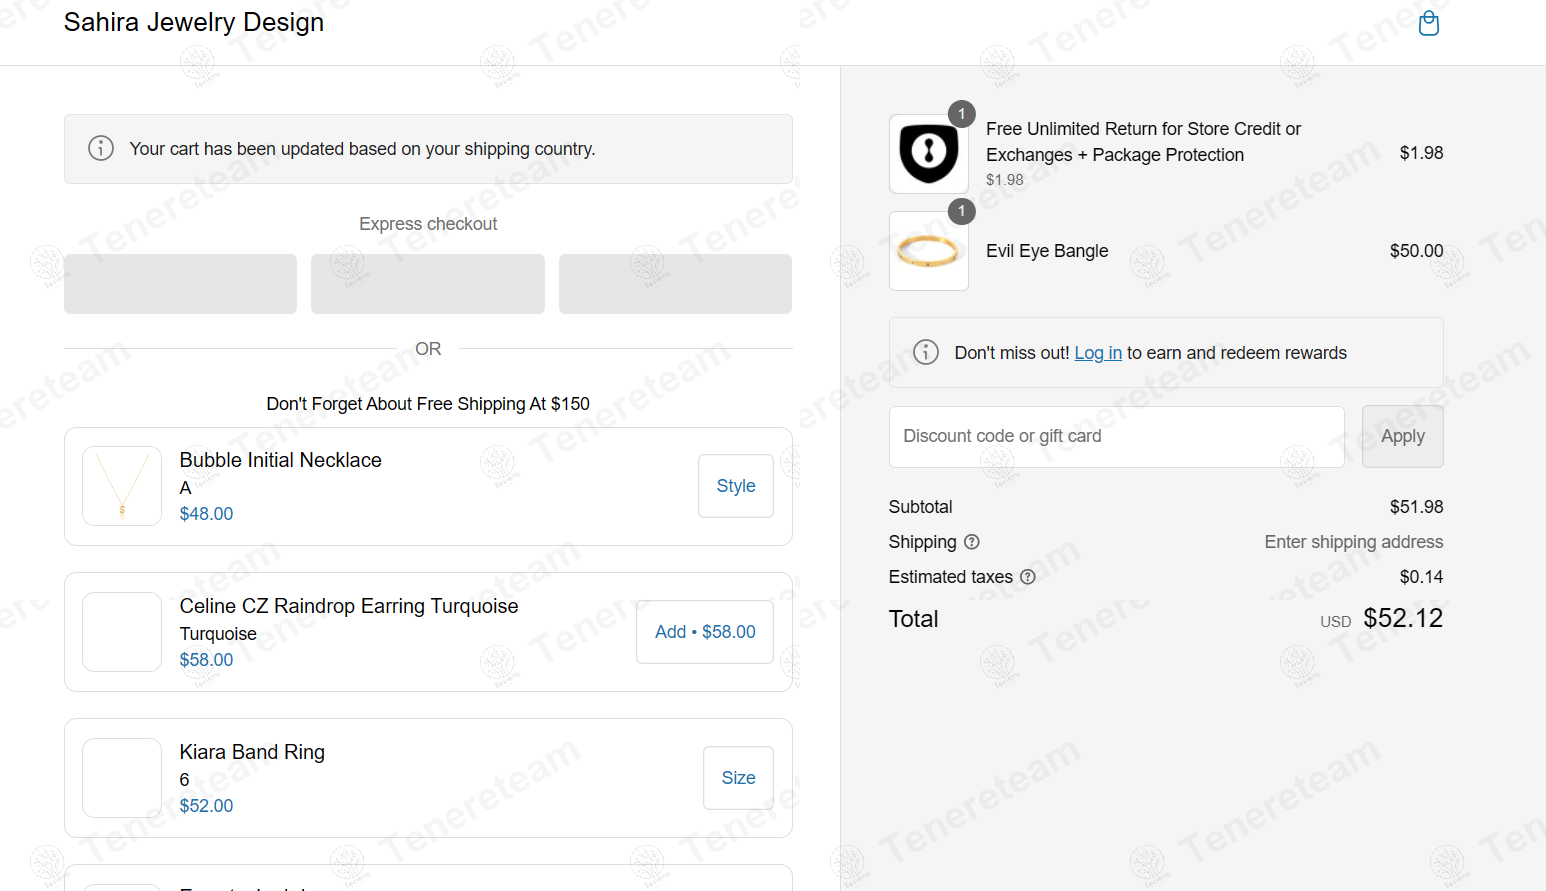Focus the Discount code or gift card field
This screenshot has width=1546, height=891.
pyautogui.click(x=1116, y=436)
